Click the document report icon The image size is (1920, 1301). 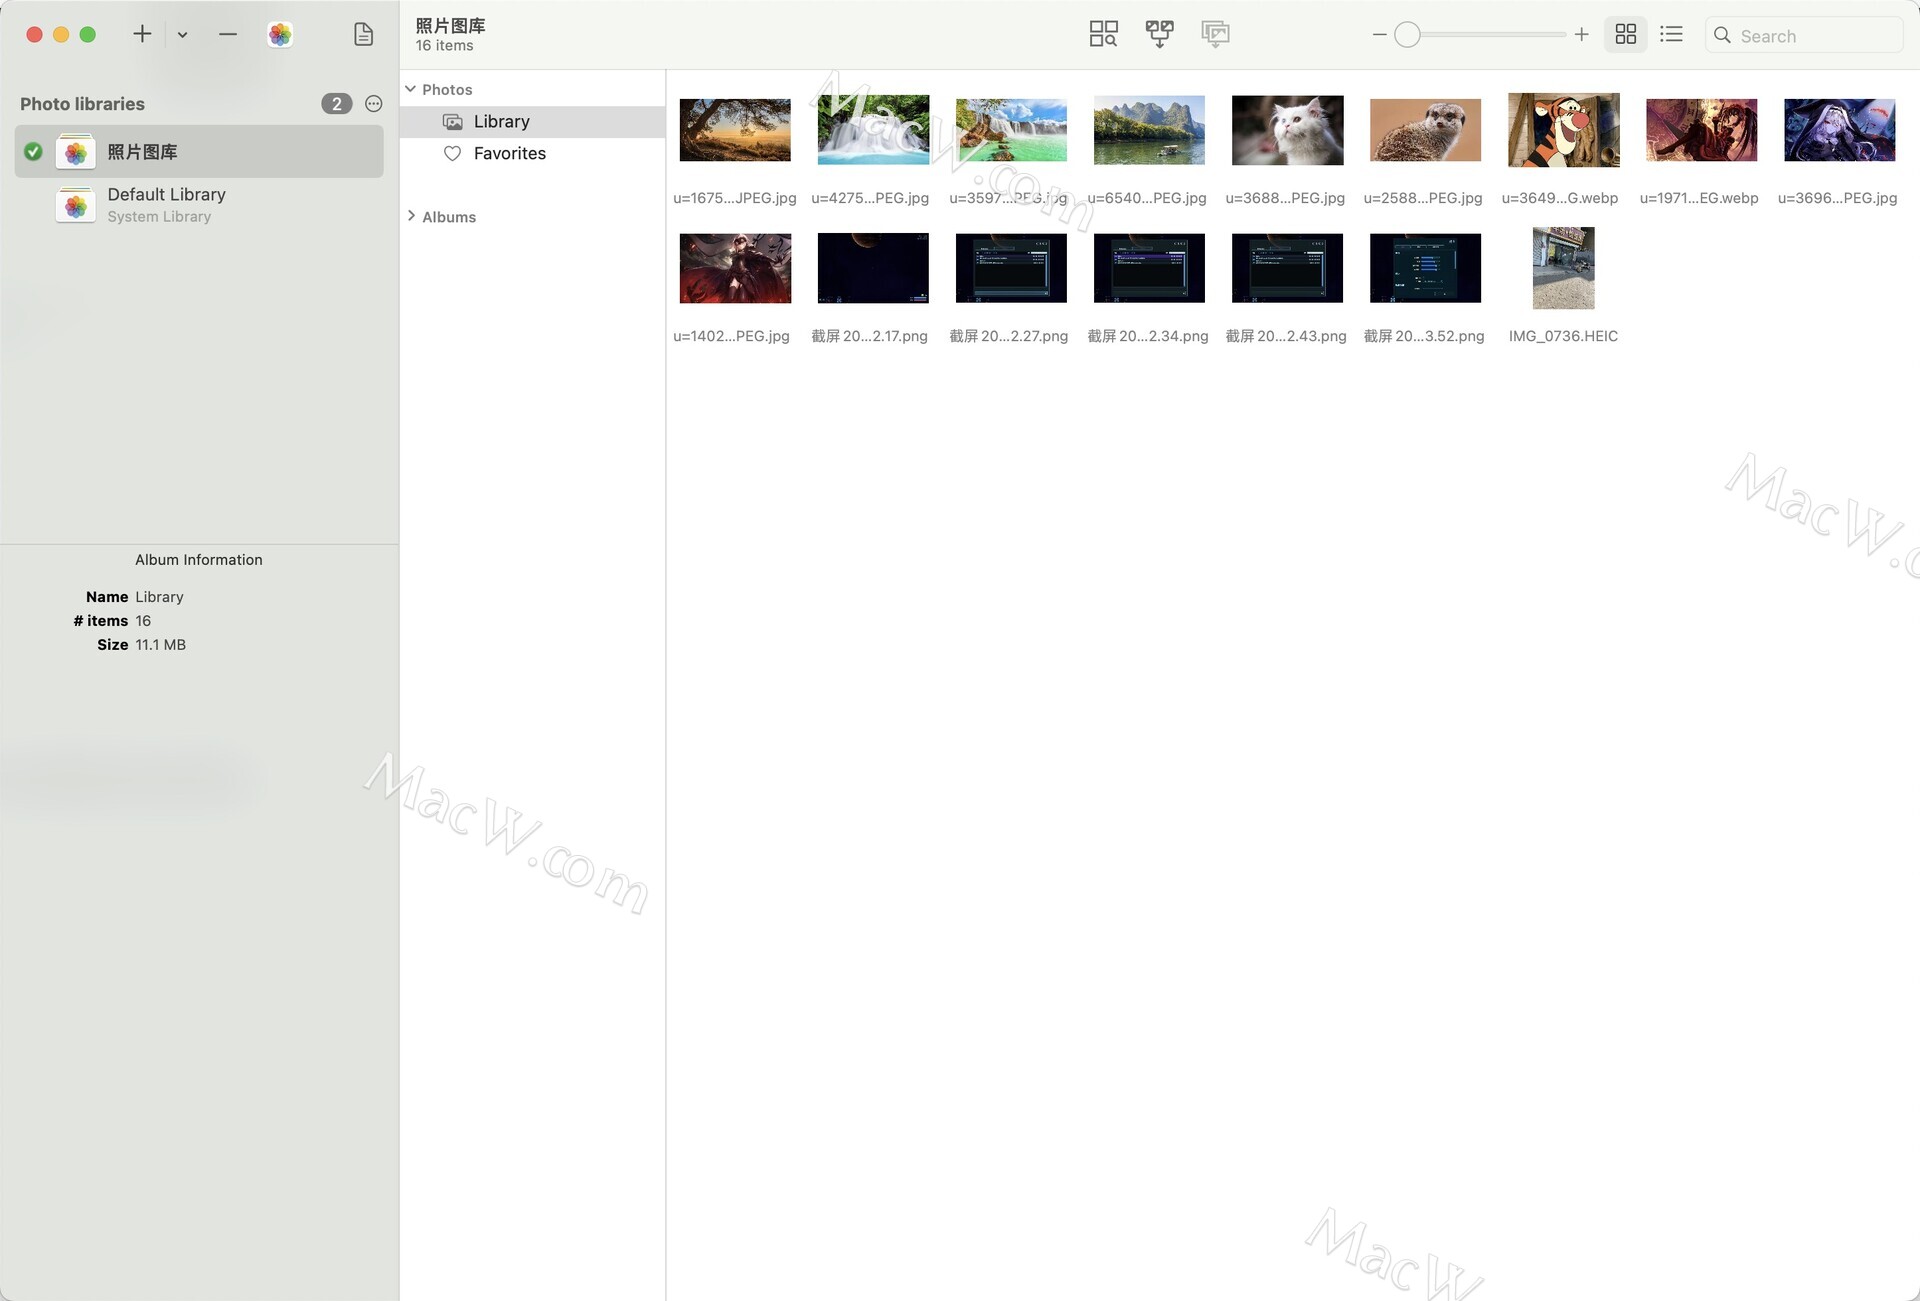tap(364, 34)
